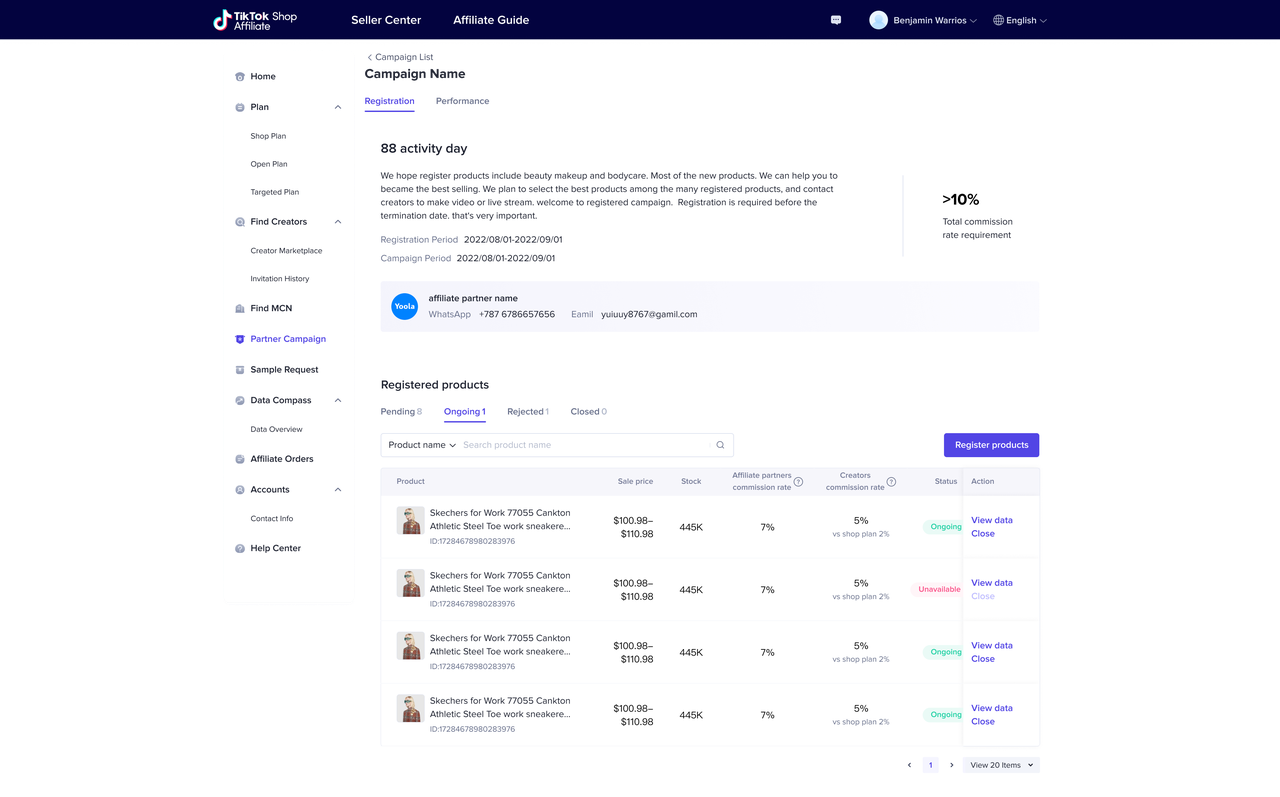Open the chat messages icon
Screen dimensions: 1280x797
coord(836,20)
